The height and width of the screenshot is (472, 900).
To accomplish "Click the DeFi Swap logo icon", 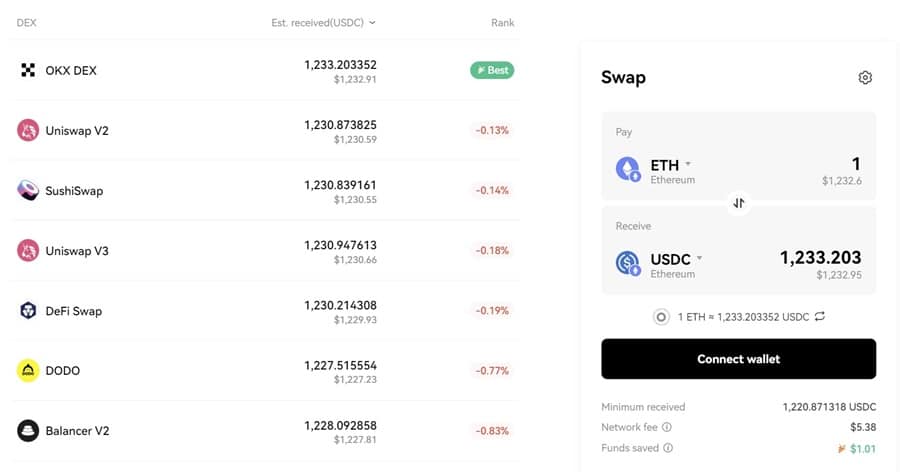I will [x=28, y=311].
